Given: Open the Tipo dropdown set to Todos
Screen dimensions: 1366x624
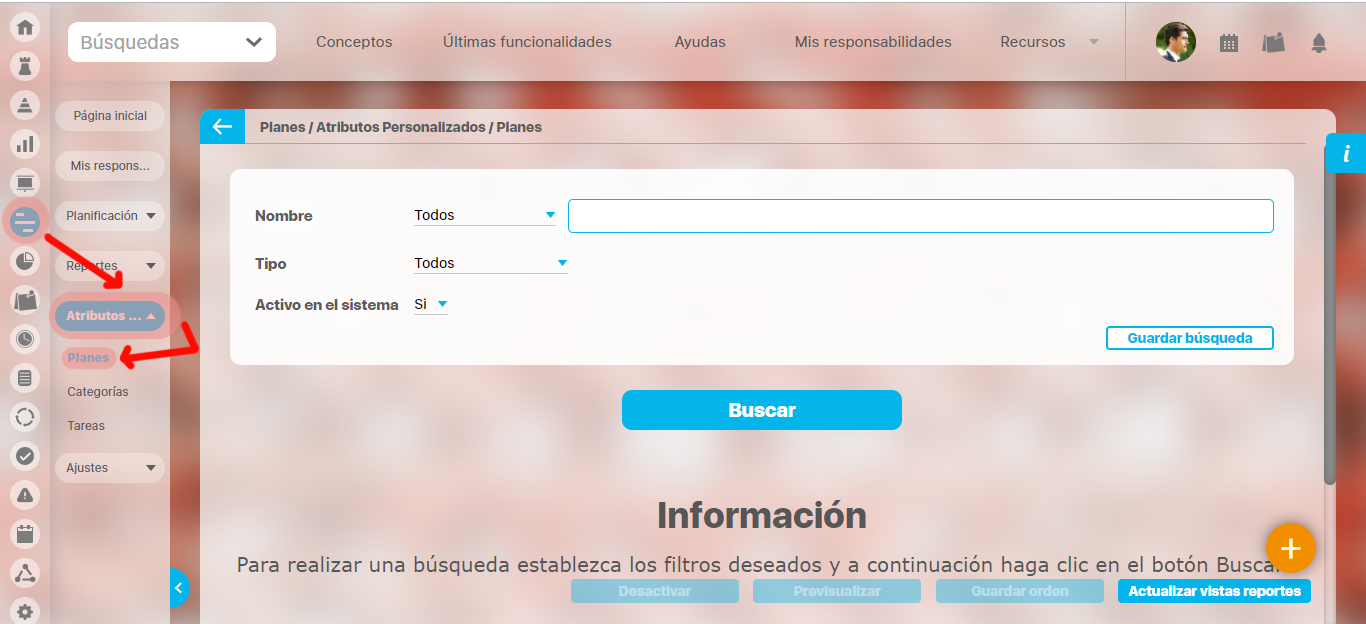Looking at the screenshot, I should pyautogui.click(x=490, y=263).
